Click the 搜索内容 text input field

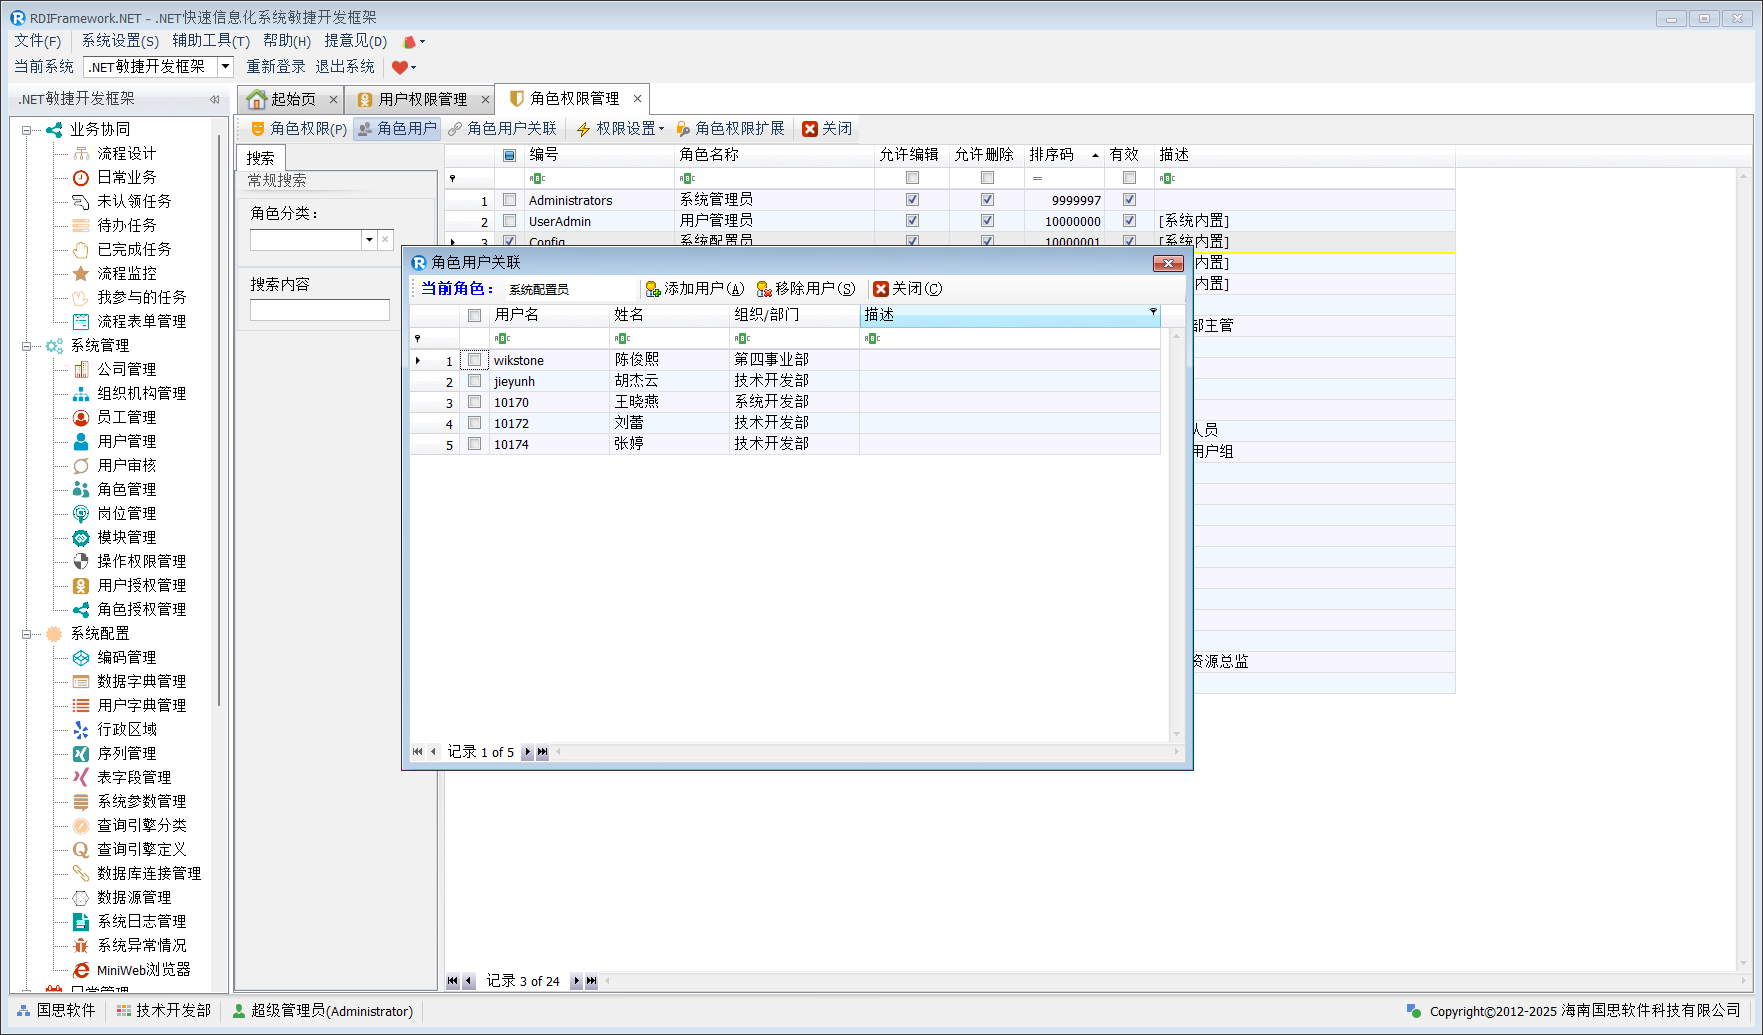pyautogui.click(x=320, y=310)
